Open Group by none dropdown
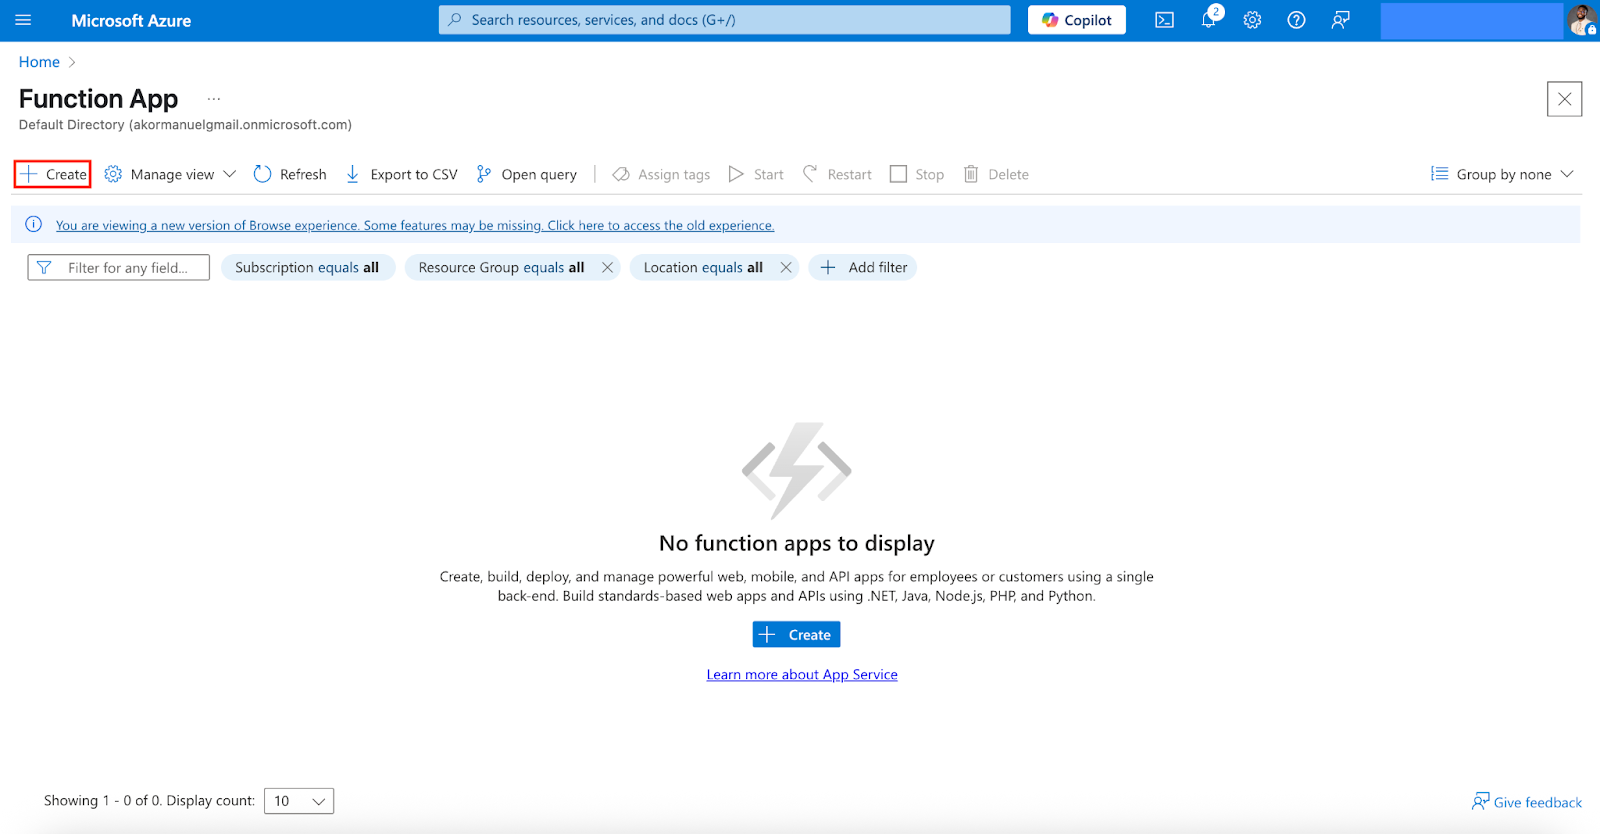This screenshot has width=1600, height=834. tap(1502, 174)
